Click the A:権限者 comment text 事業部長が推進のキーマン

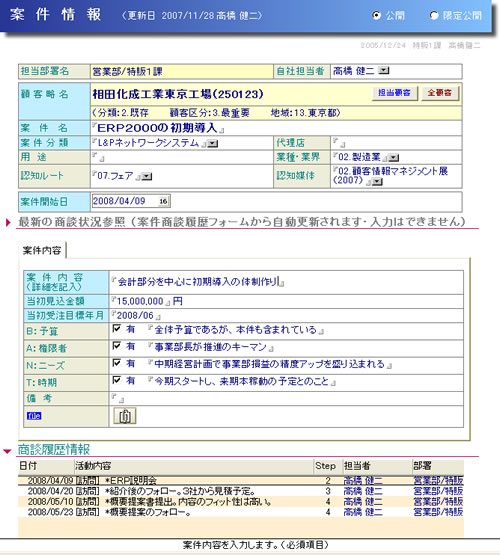(x=211, y=347)
